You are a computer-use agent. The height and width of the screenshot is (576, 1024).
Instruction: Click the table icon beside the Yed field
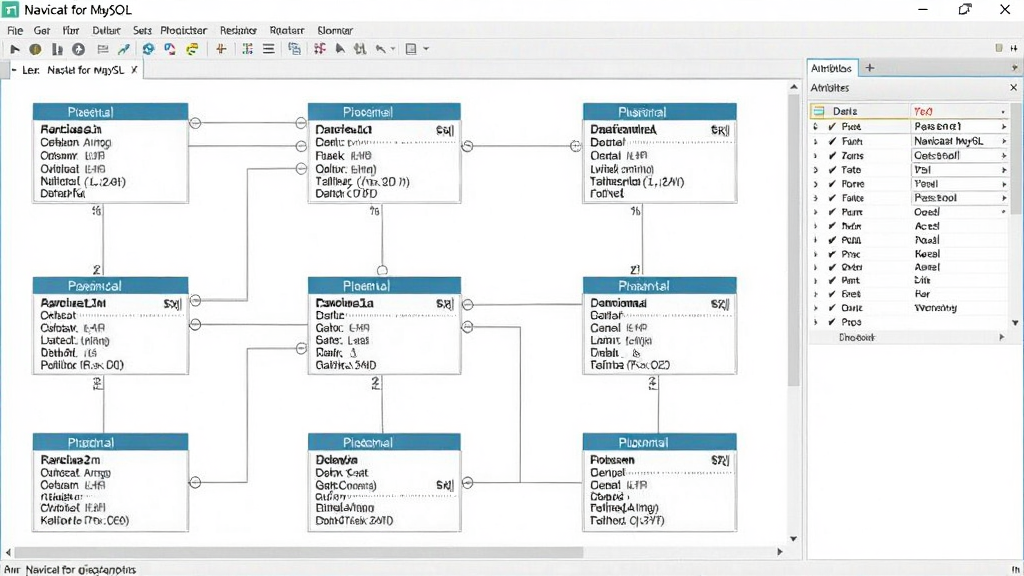coord(819,111)
